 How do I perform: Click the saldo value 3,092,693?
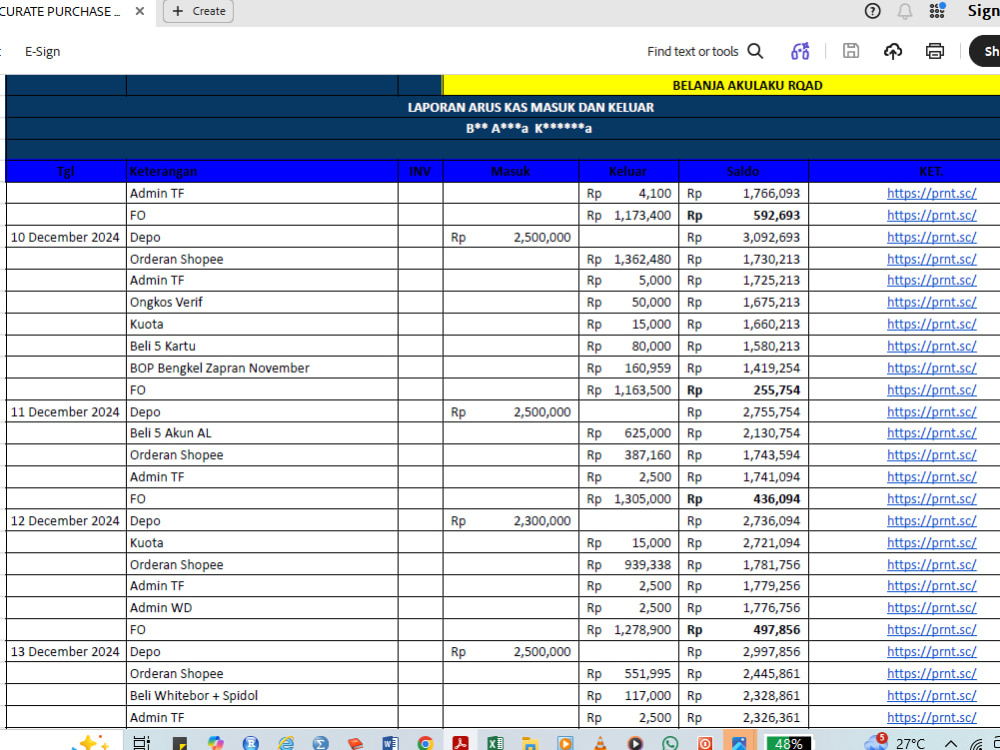pyautogui.click(x=771, y=237)
